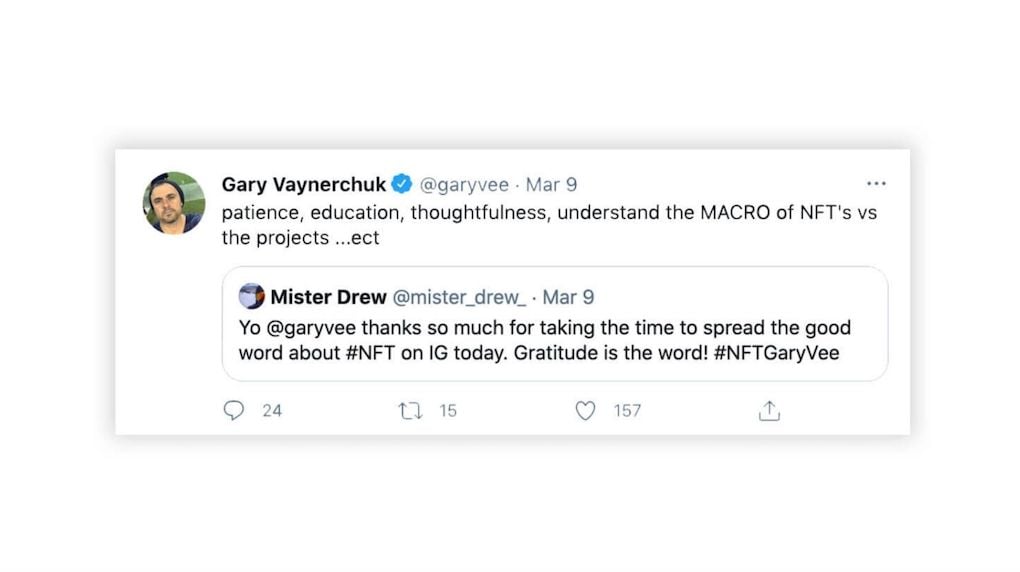Click the quoted tweet's Mar 9 date
The image size is (1020, 572).
[568, 297]
